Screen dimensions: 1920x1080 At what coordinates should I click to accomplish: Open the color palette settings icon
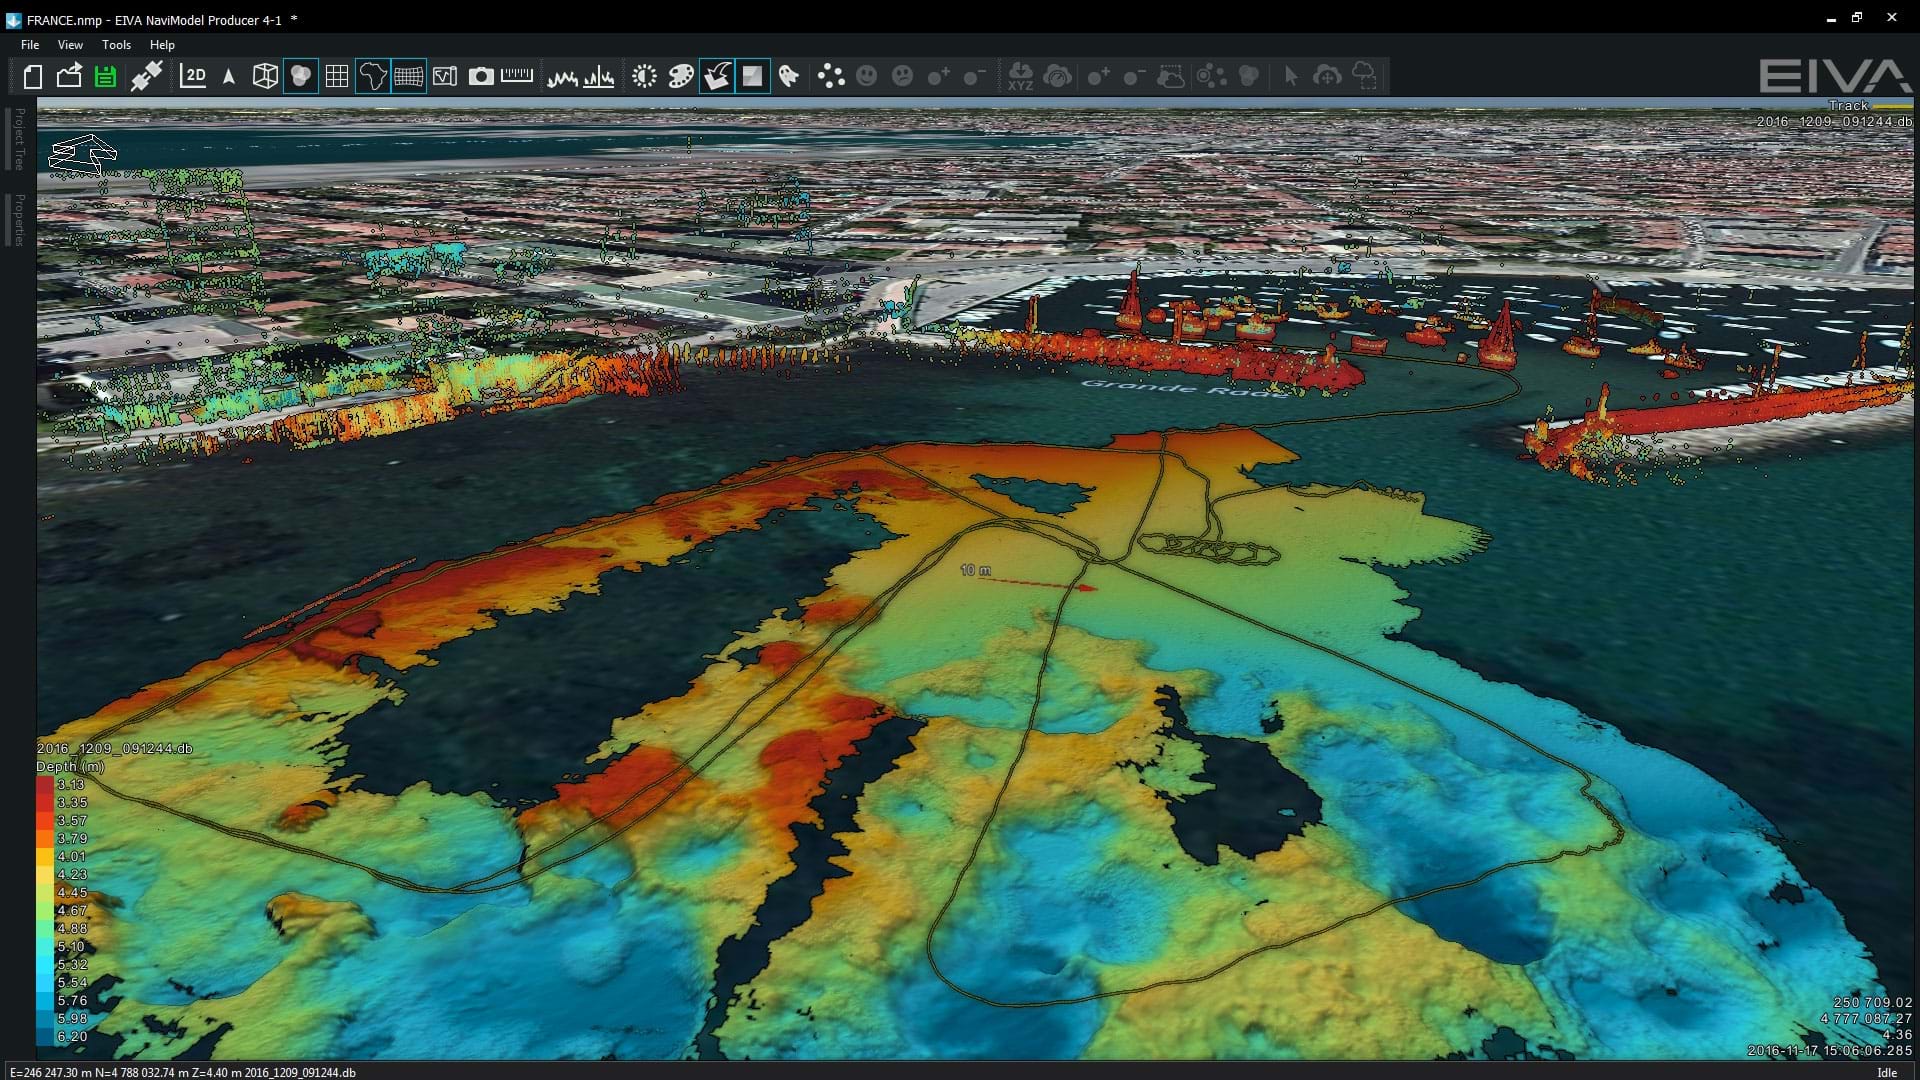tap(681, 76)
